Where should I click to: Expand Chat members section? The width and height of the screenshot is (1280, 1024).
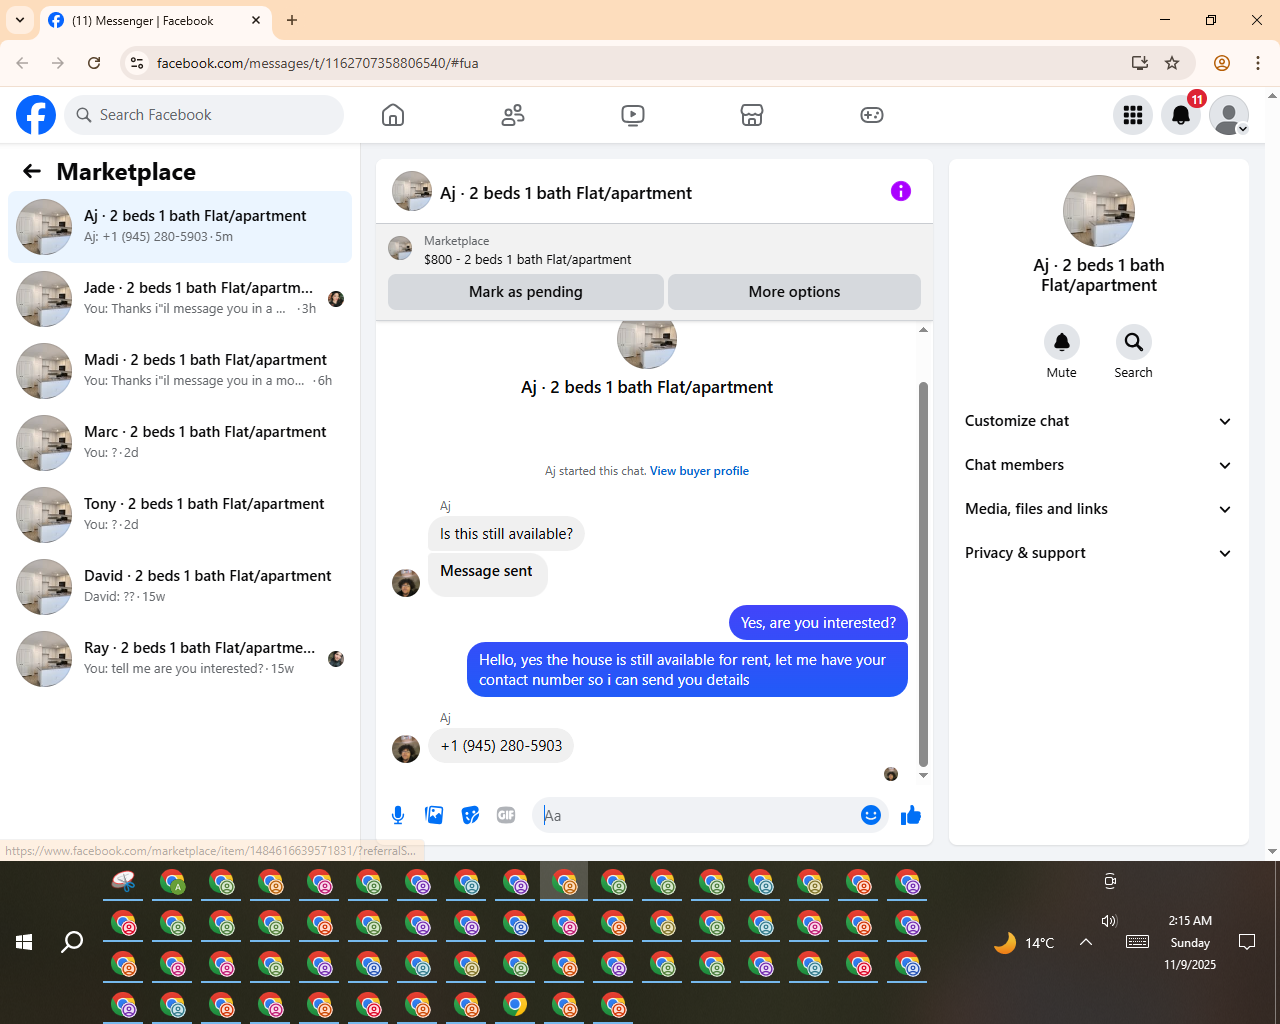1098,465
